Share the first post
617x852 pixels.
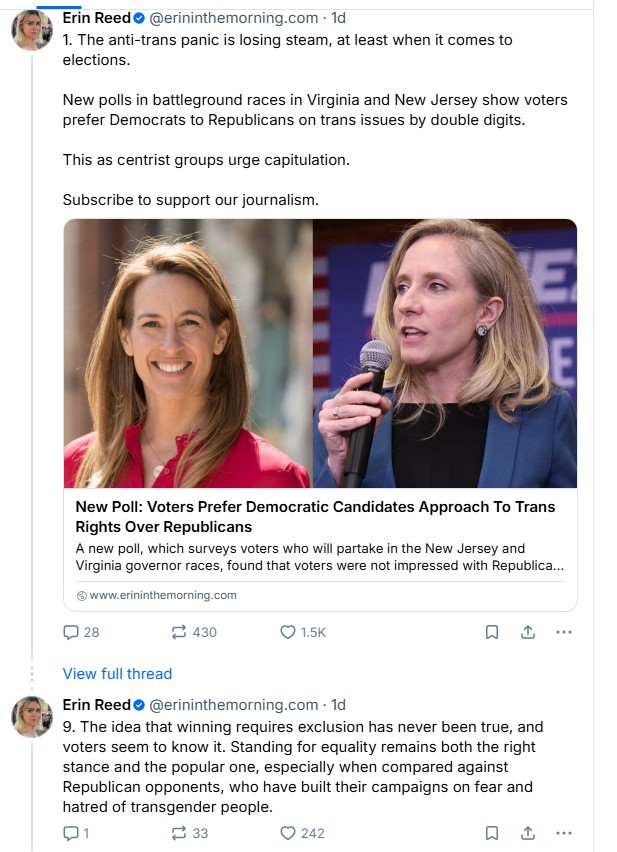click(x=527, y=632)
